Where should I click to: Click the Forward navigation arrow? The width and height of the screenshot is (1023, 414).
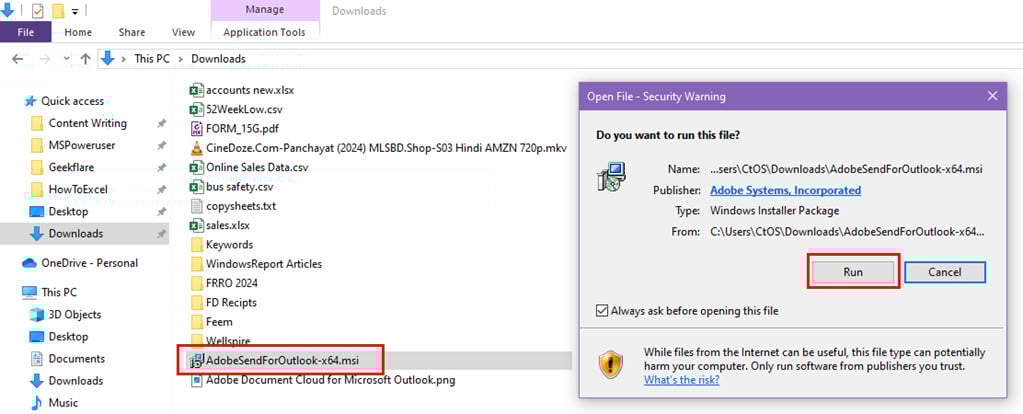[x=44, y=59]
